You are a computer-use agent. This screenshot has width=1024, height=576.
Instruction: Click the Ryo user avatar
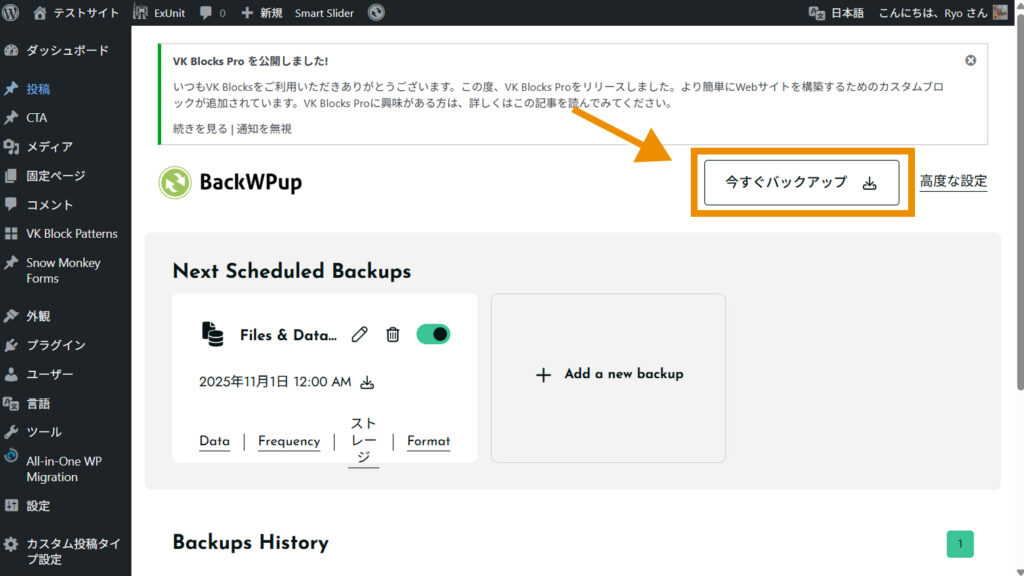point(1000,13)
